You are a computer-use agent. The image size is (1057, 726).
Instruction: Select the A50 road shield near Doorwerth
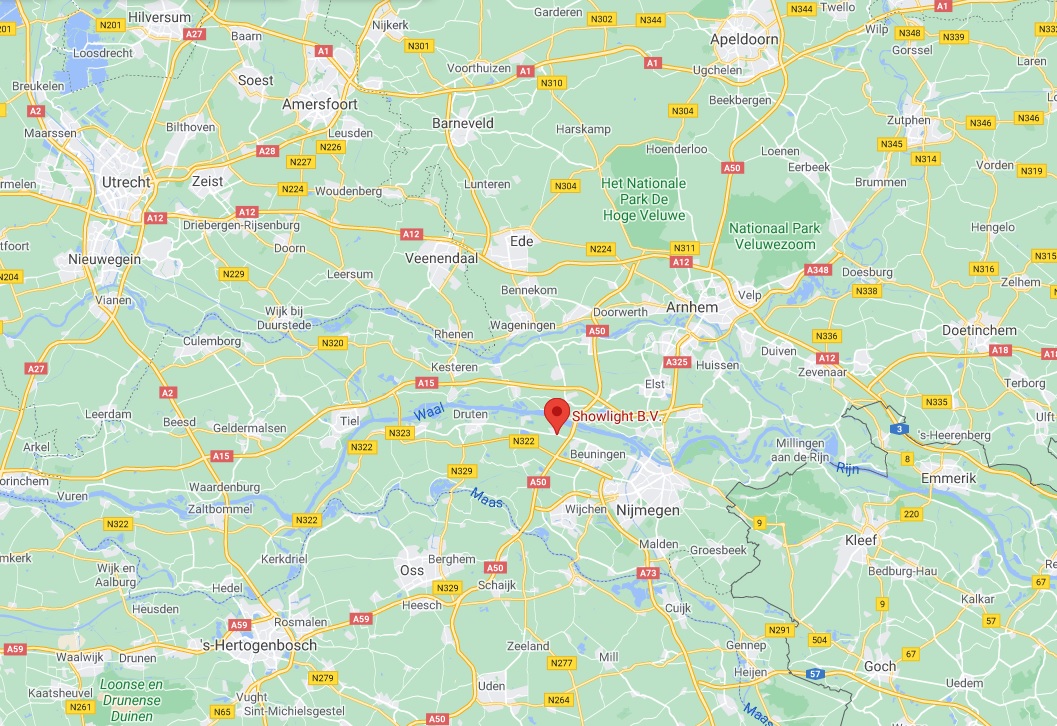click(597, 331)
